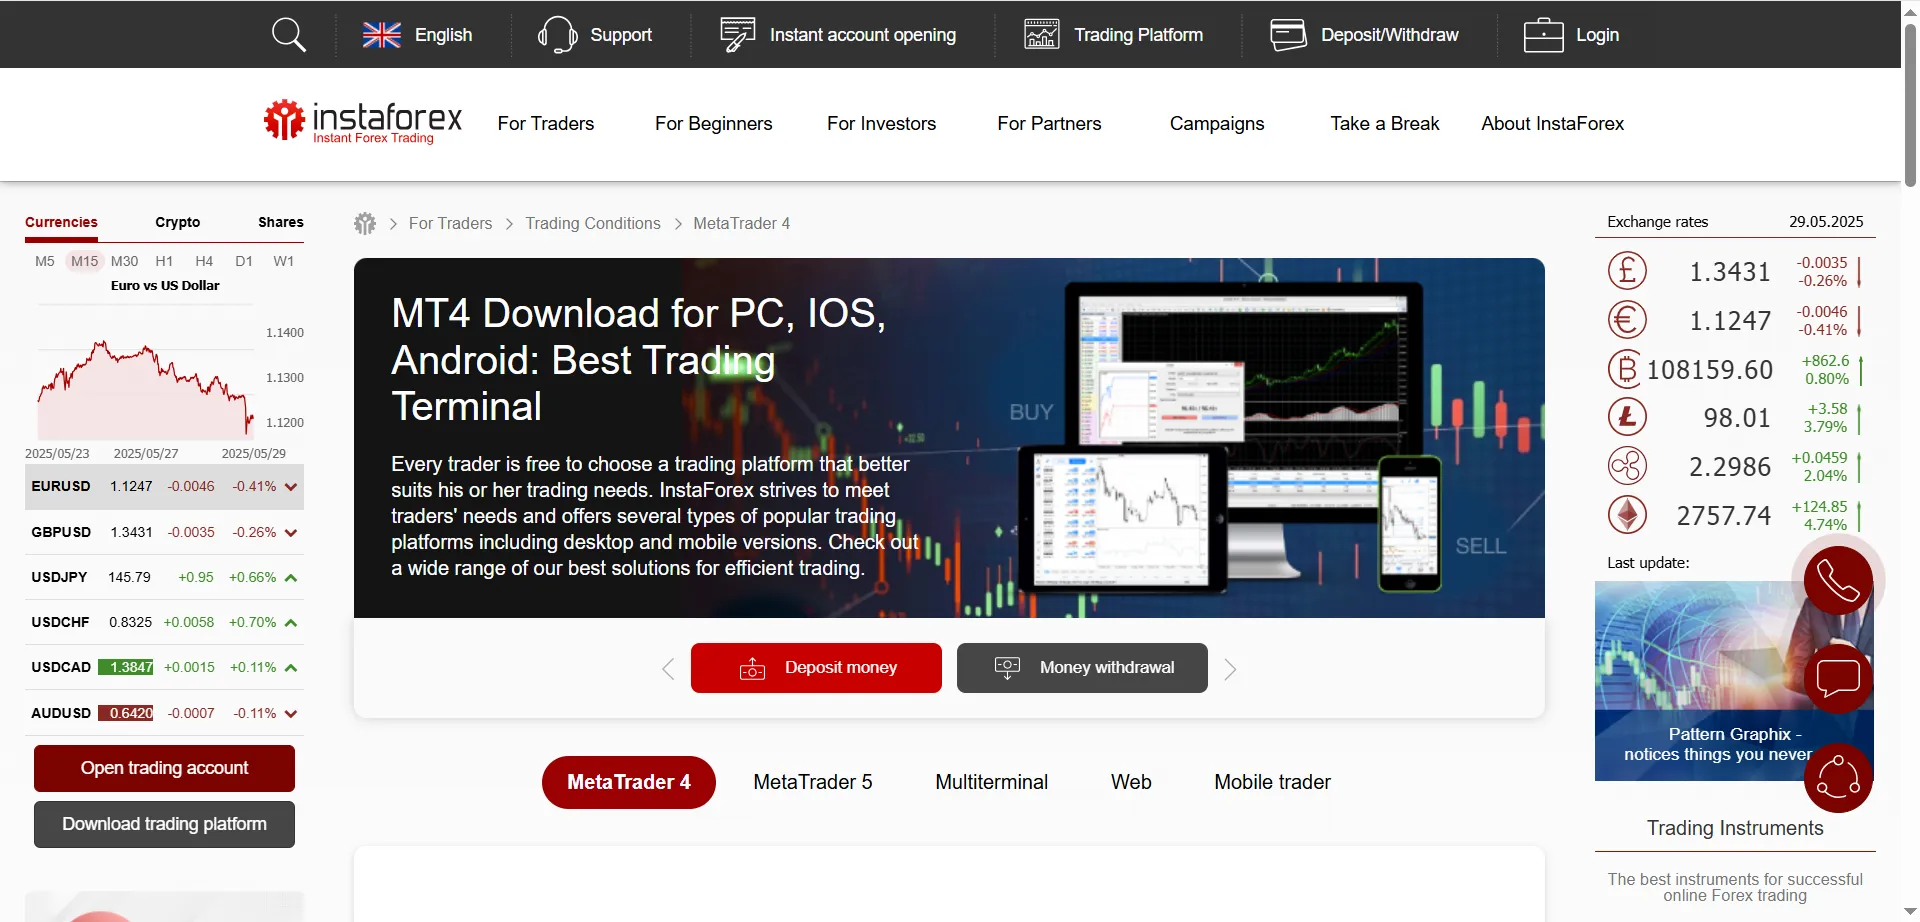Open the For Investors menu
1920x922 pixels.
pyautogui.click(x=882, y=124)
